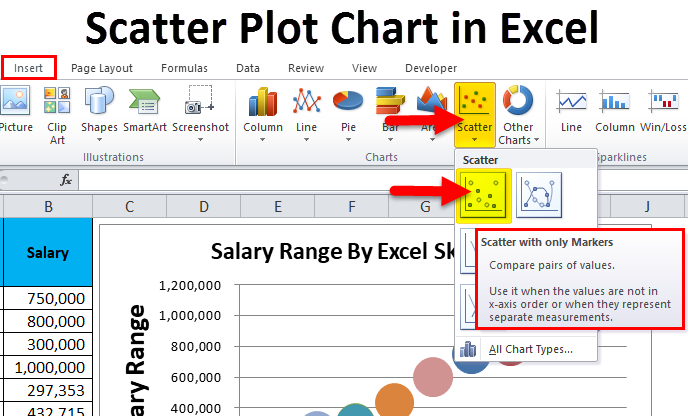Select the Salary header cell
The width and height of the screenshot is (688, 416).
pos(48,252)
